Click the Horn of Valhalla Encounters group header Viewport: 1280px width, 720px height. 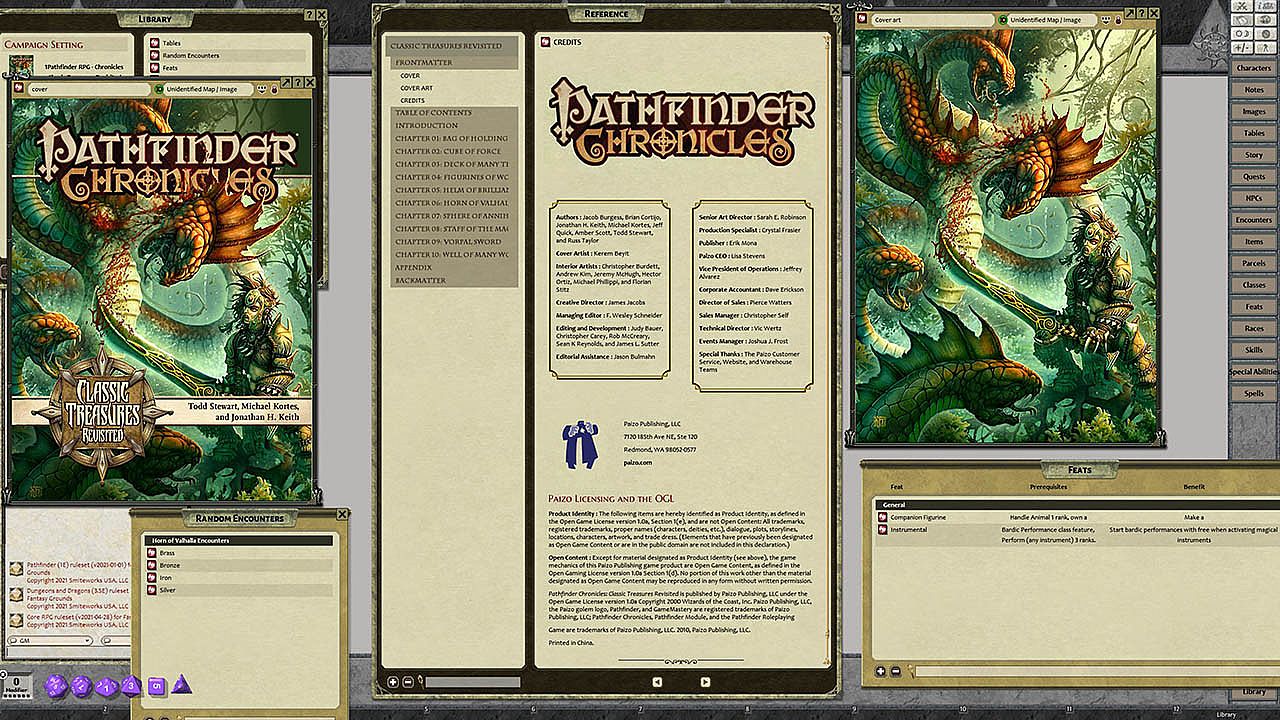pos(238,540)
